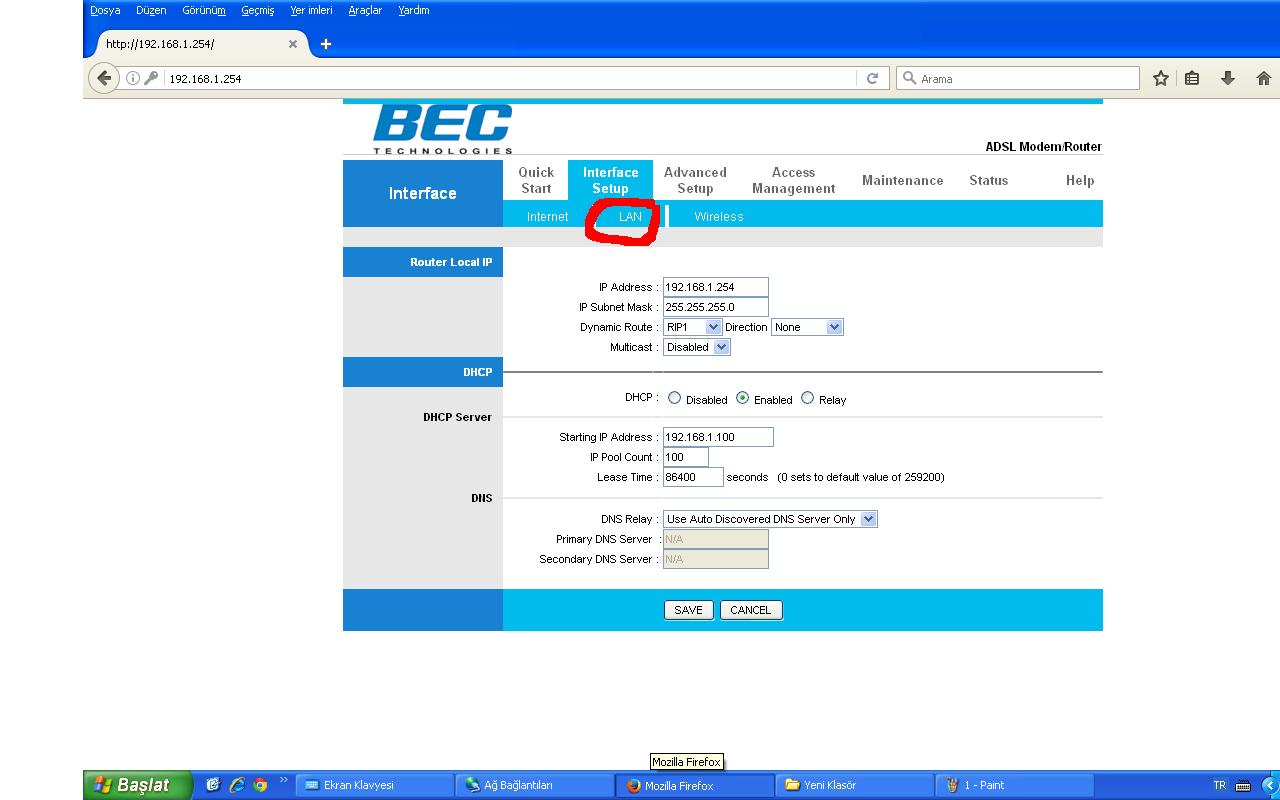This screenshot has height=800, width=1280.
Task: Open the downloads arrow icon
Action: tap(1227, 78)
